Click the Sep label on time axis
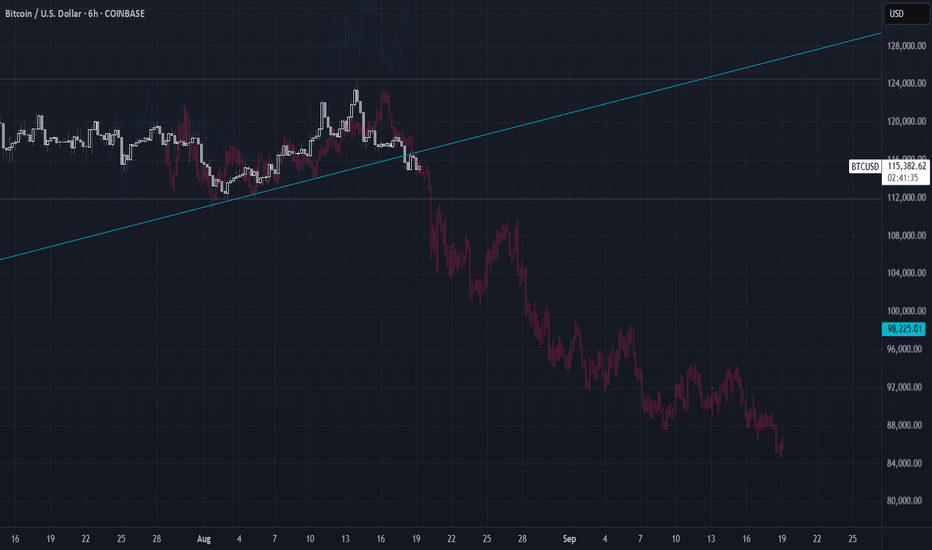 coord(569,539)
